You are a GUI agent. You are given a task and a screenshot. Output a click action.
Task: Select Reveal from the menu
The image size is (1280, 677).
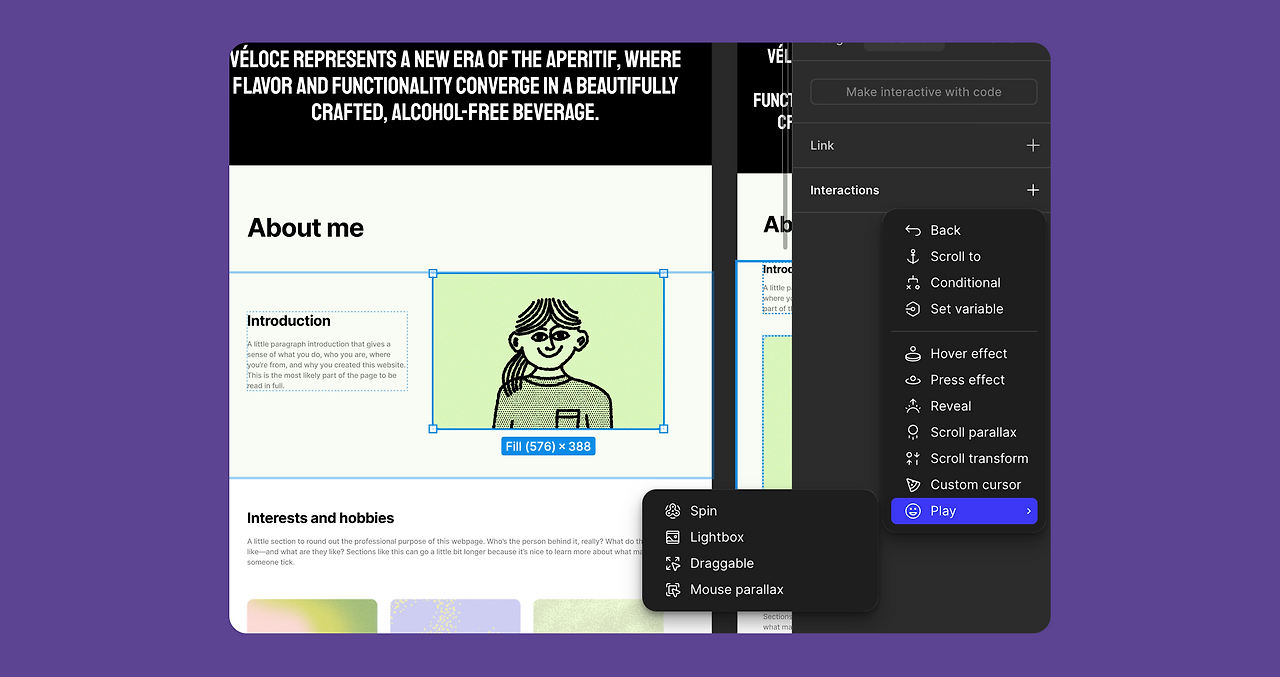coord(964,406)
